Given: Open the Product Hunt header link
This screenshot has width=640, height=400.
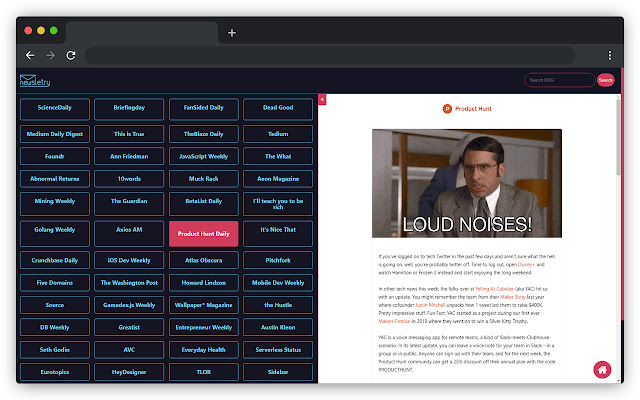Looking at the screenshot, I should point(473,109).
